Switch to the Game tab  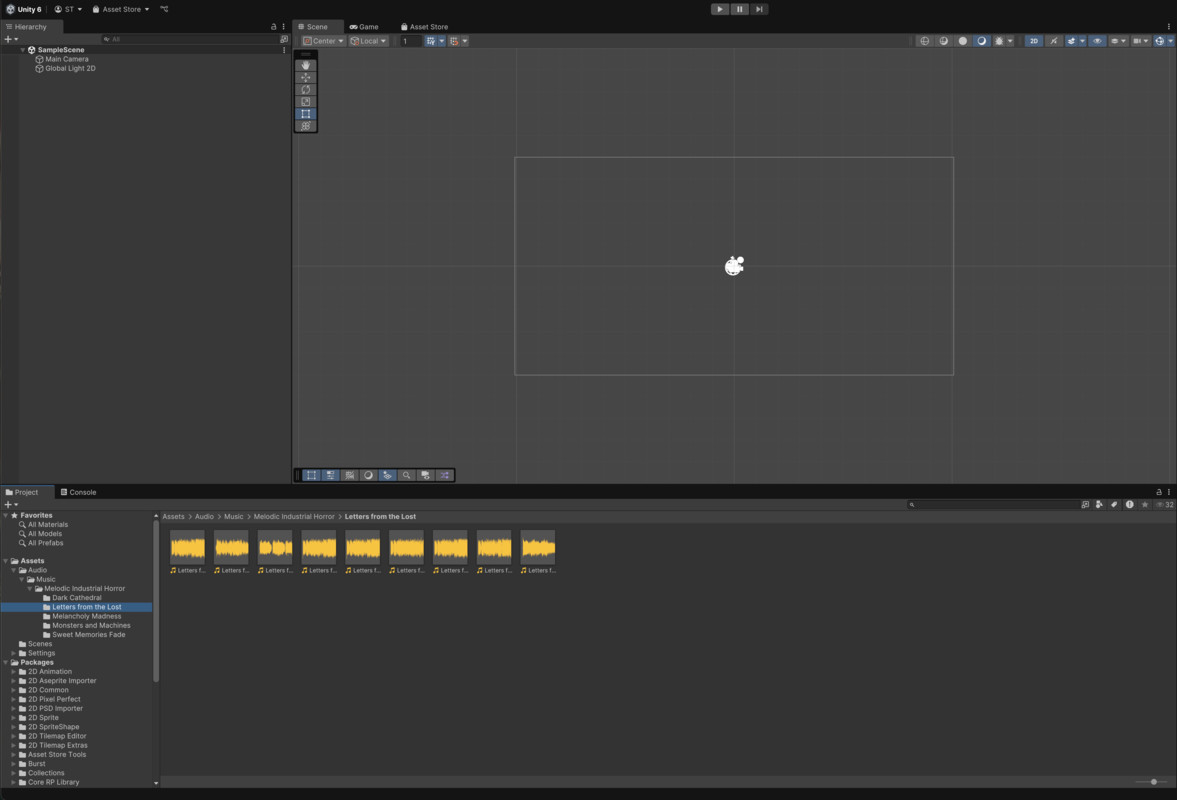[x=364, y=27]
